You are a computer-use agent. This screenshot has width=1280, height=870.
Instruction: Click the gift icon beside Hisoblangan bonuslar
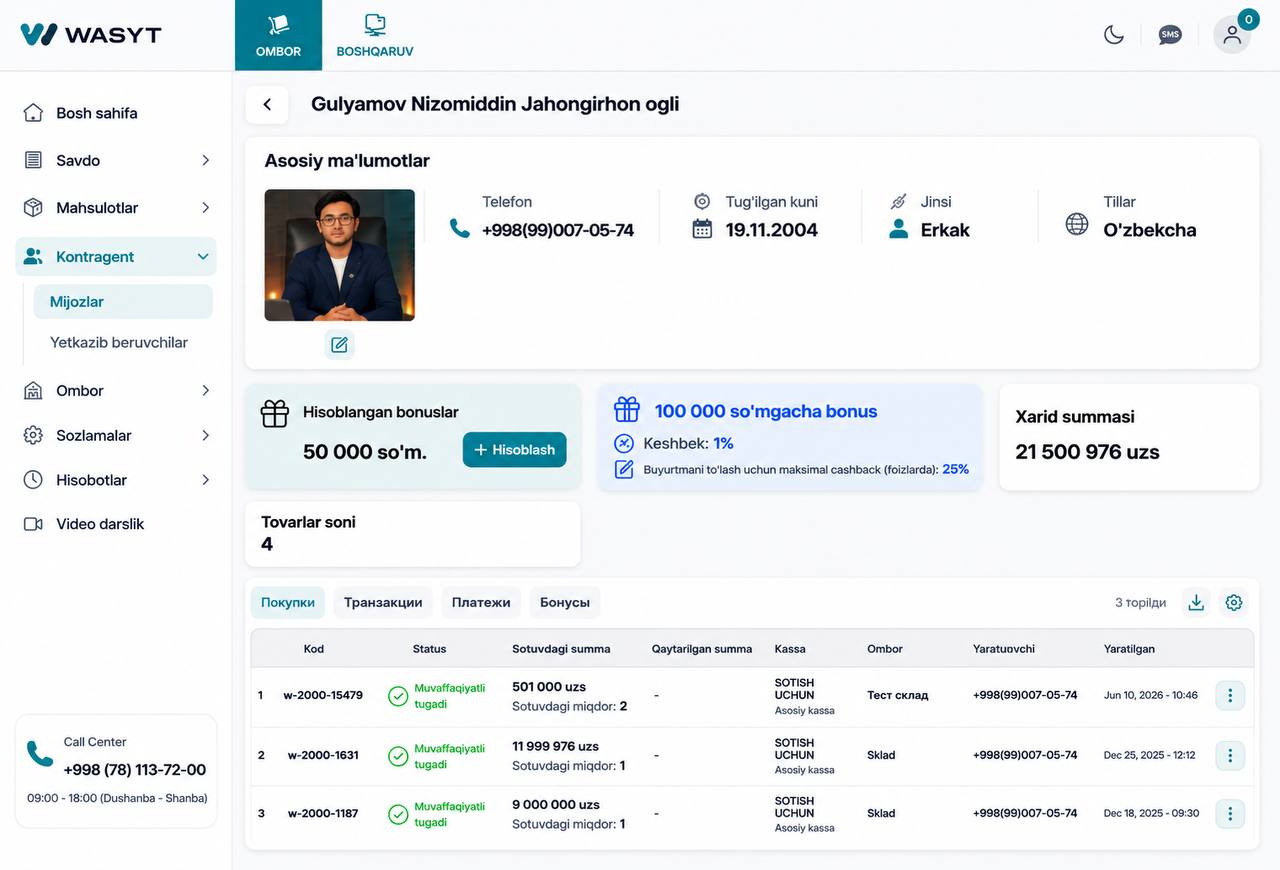coord(274,414)
